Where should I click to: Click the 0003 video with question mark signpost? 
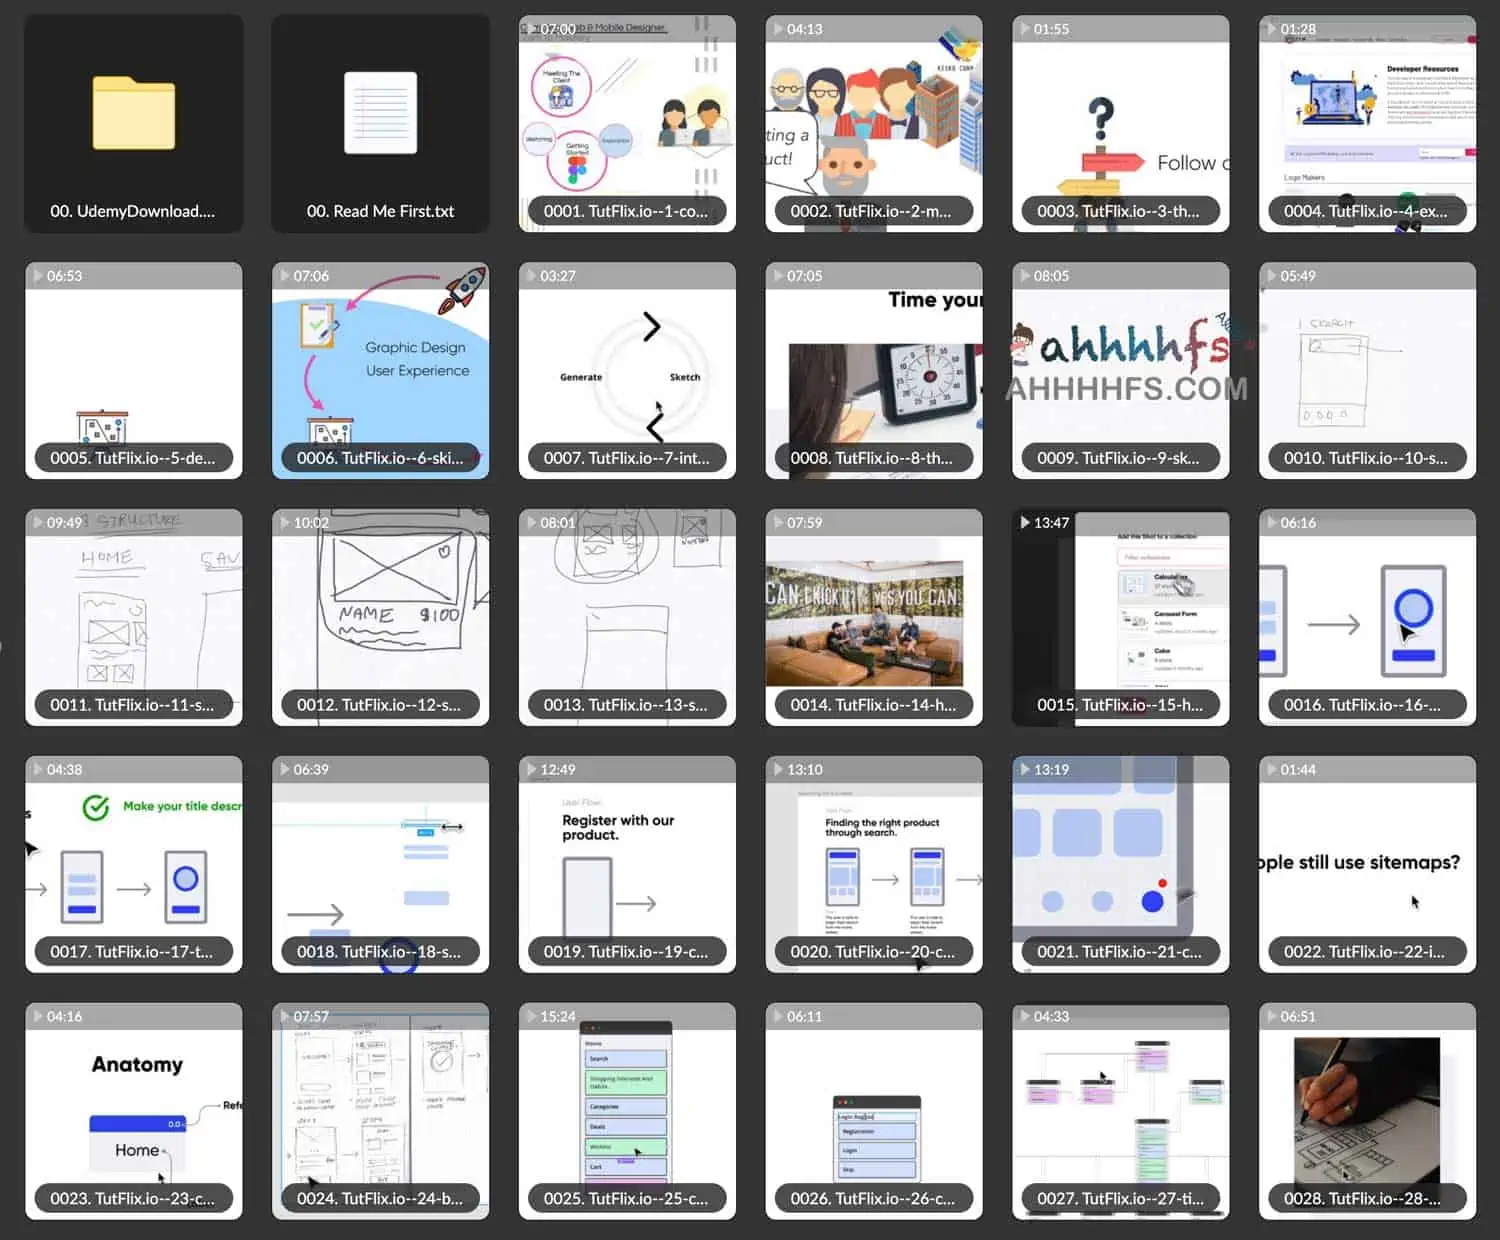point(1120,120)
